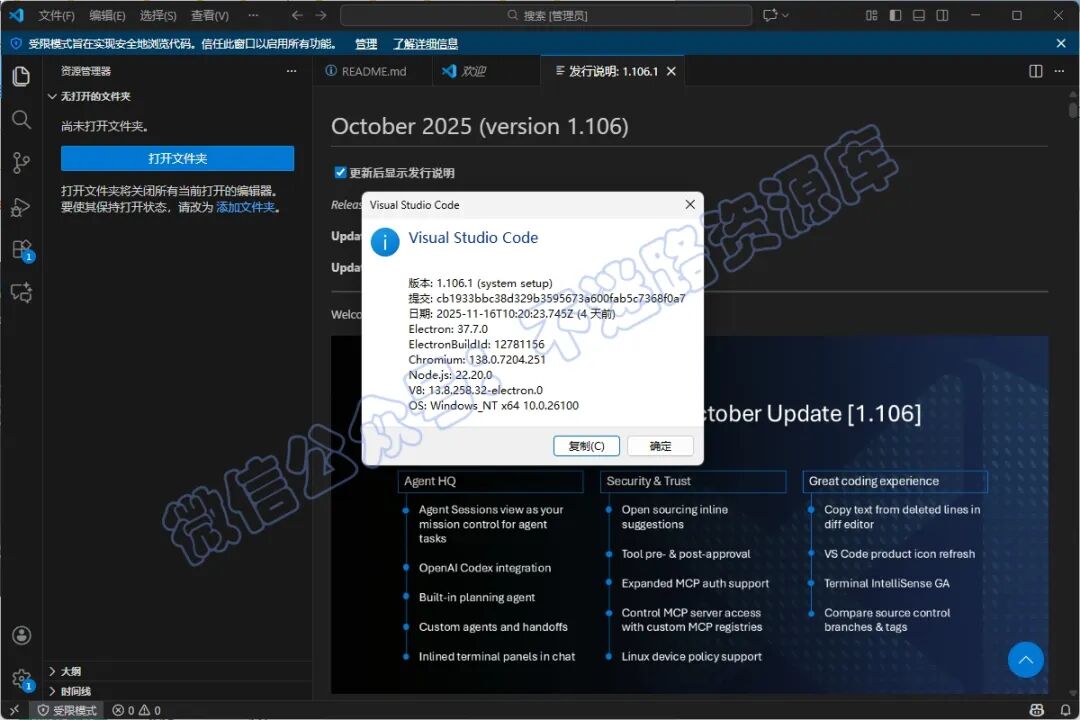This screenshot has width=1080, height=720.
Task: Open the Explorer view in activity bar
Action: pos(21,76)
